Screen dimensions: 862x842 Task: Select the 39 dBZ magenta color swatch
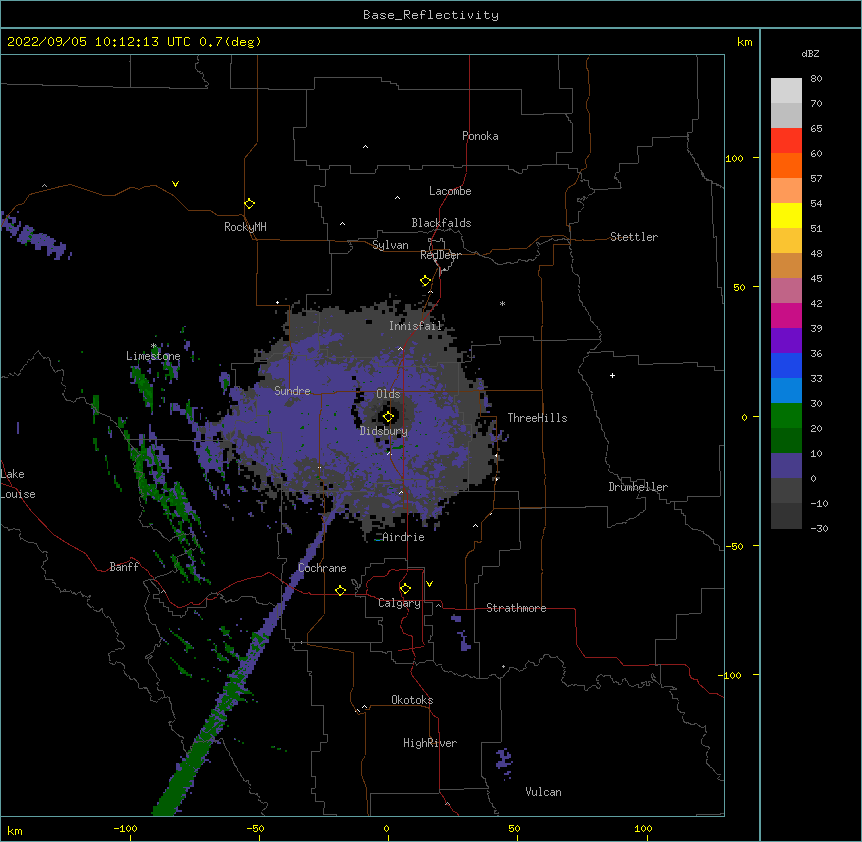[x=786, y=315]
